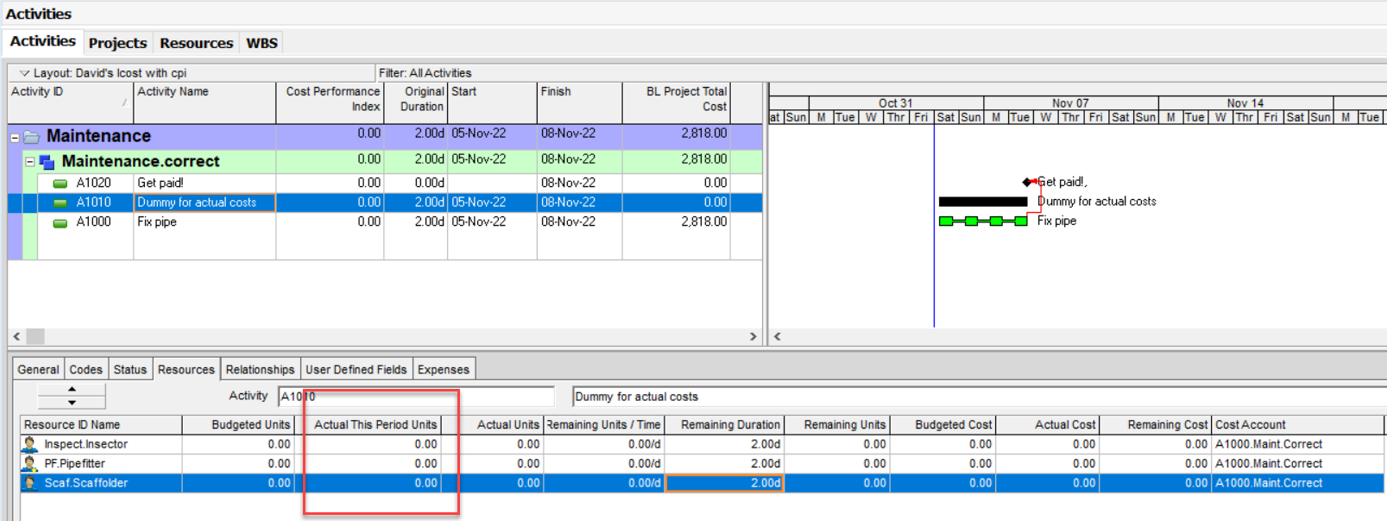The image size is (1387, 521).
Task: Click the PF.Pipefitter resource person icon
Action: [31, 464]
